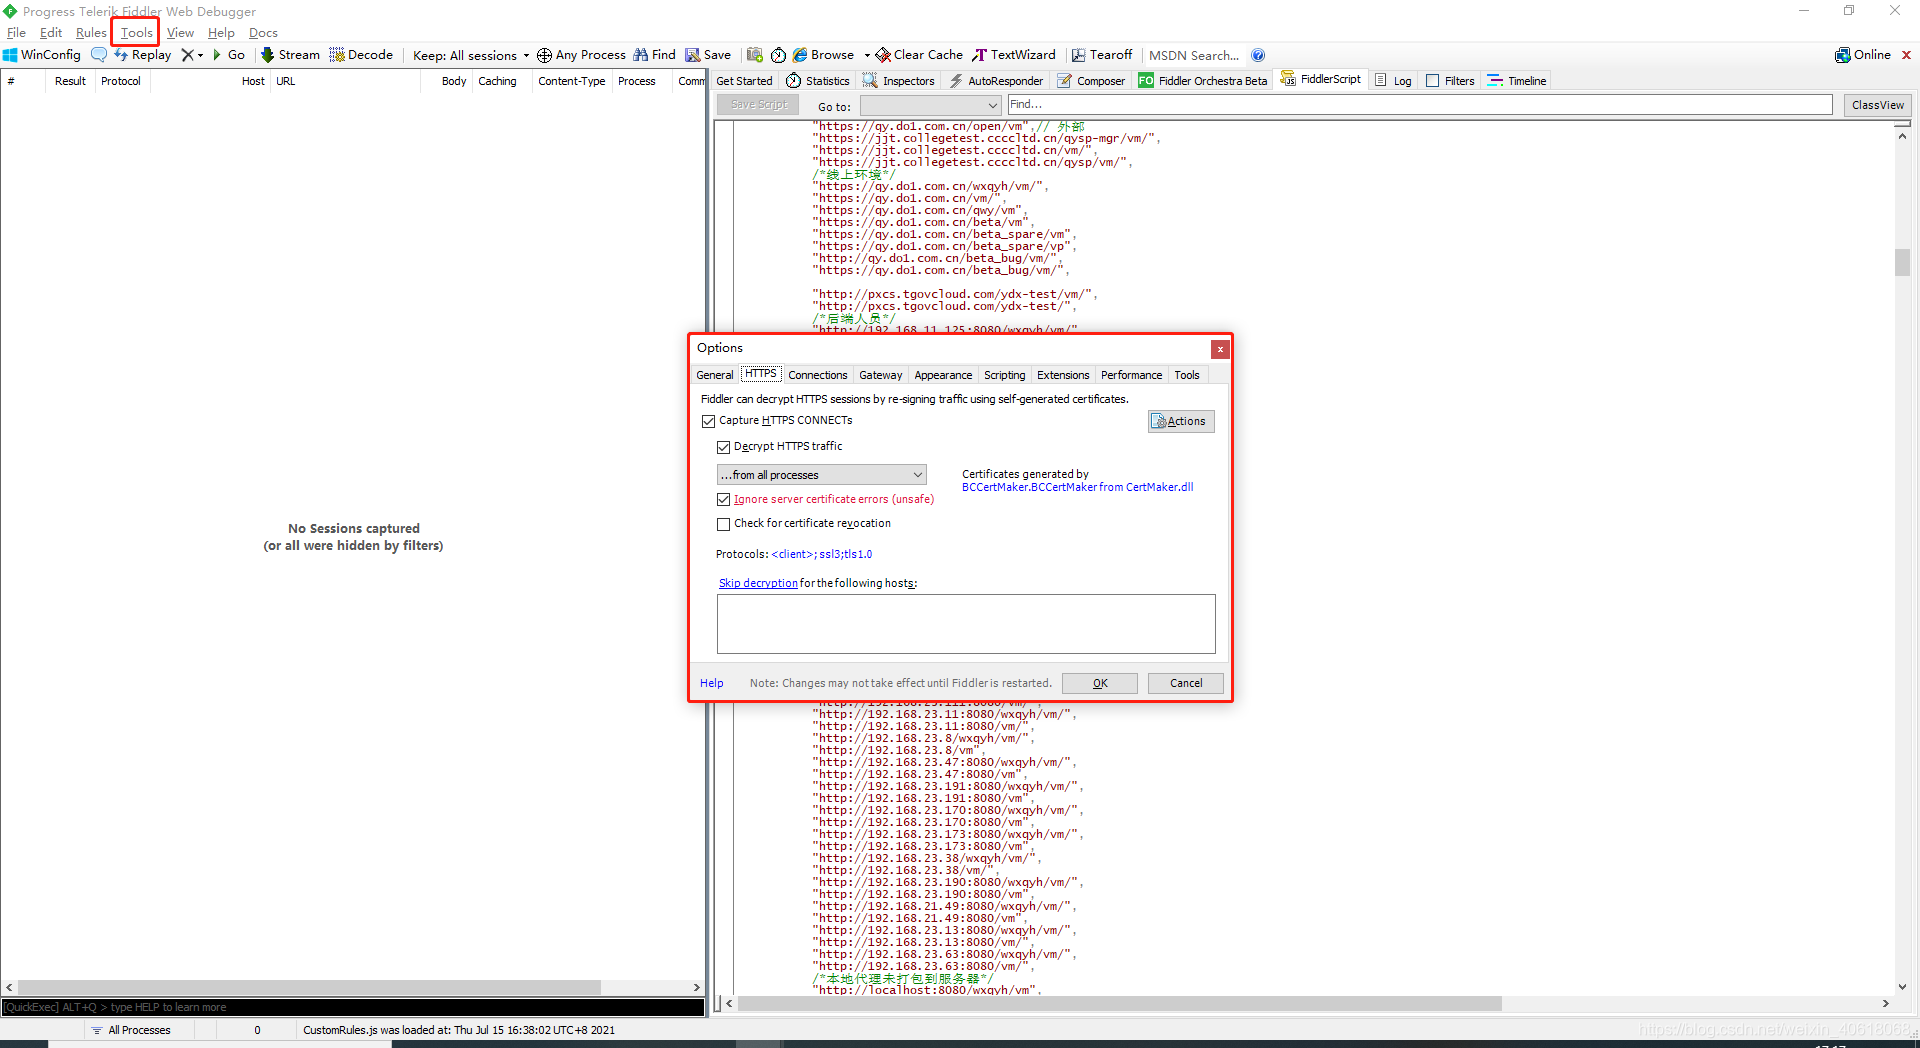1920x1048 pixels.
Task: Click the Online status indicator
Action: click(1863, 55)
